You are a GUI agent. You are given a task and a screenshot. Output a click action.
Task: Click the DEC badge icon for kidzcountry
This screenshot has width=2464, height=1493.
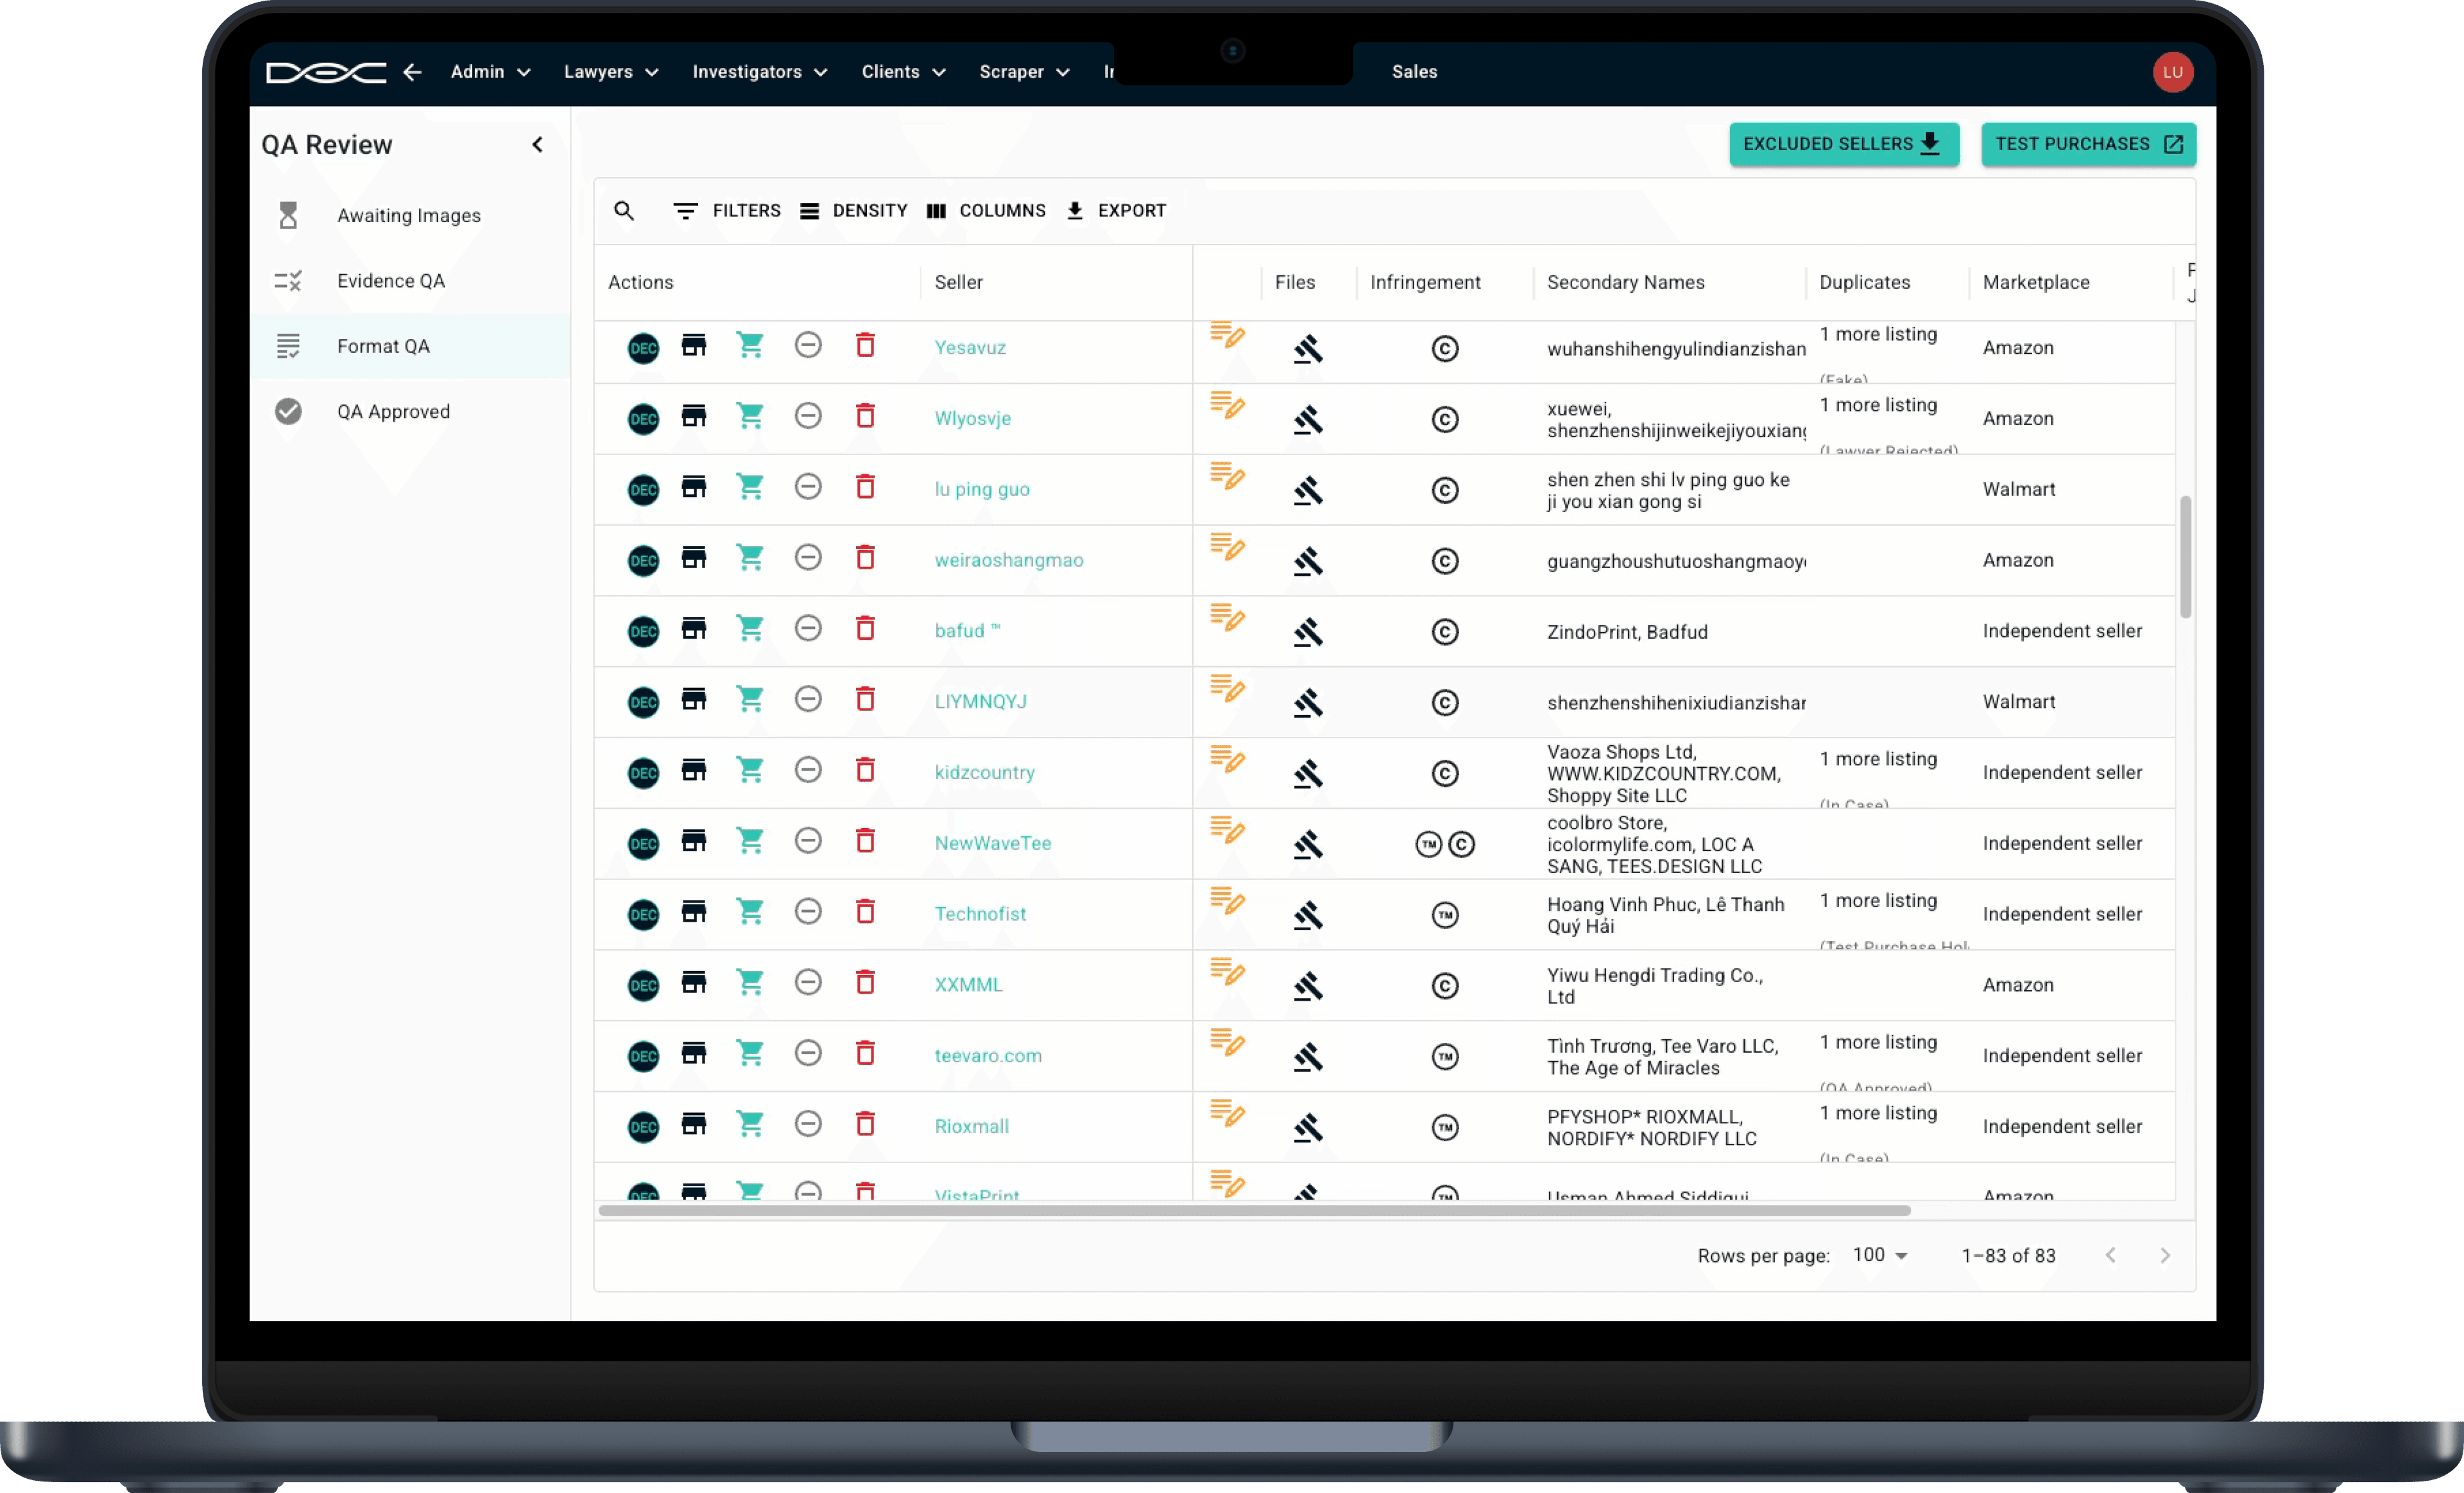[x=643, y=773]
